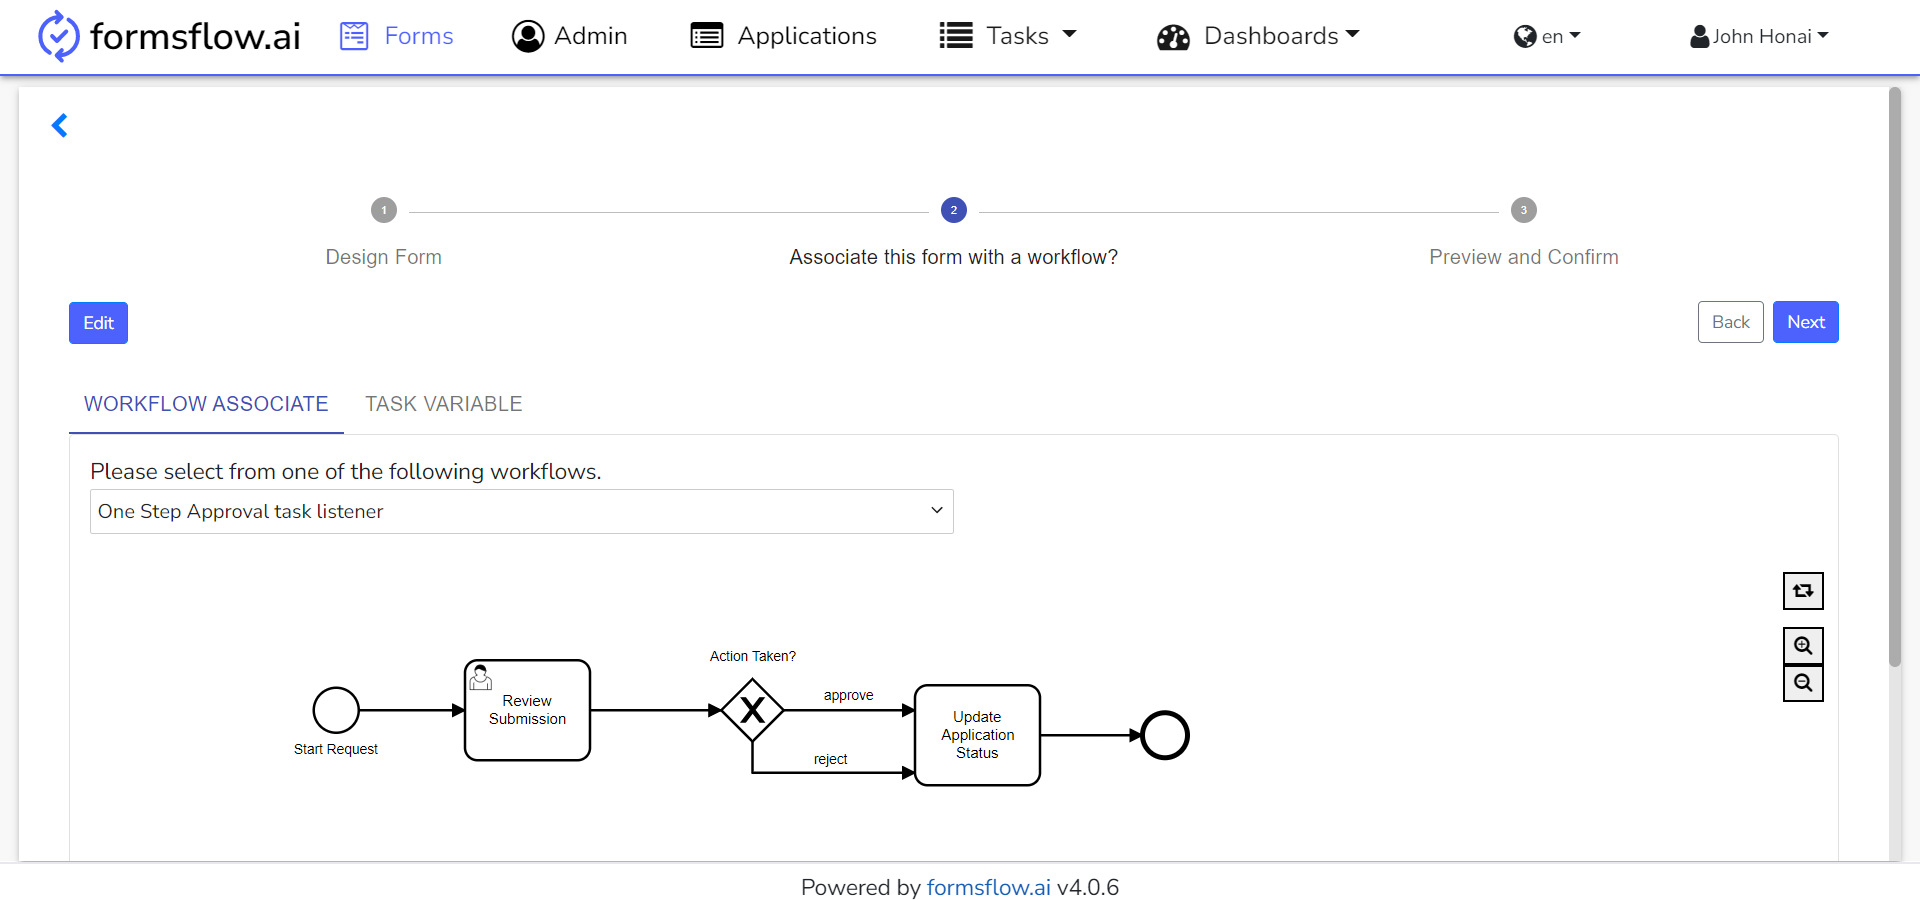Image resolution: width=1920 pixels, height=900 pixels.
Task: Click the formsflow.ai brand name text
Action: pyautogui.click(x=195, y=36)
